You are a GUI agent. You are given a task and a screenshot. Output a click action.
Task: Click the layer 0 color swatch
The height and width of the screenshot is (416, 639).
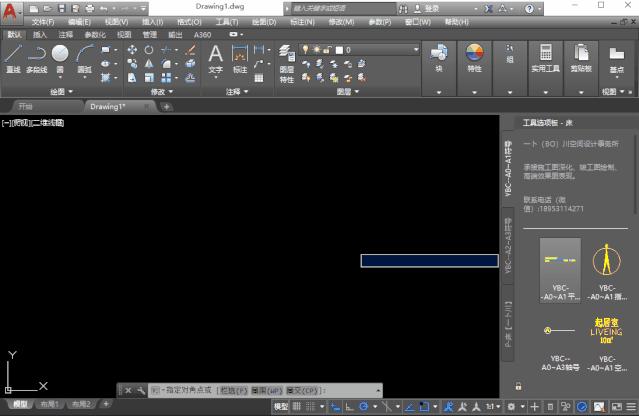(340, 49)
